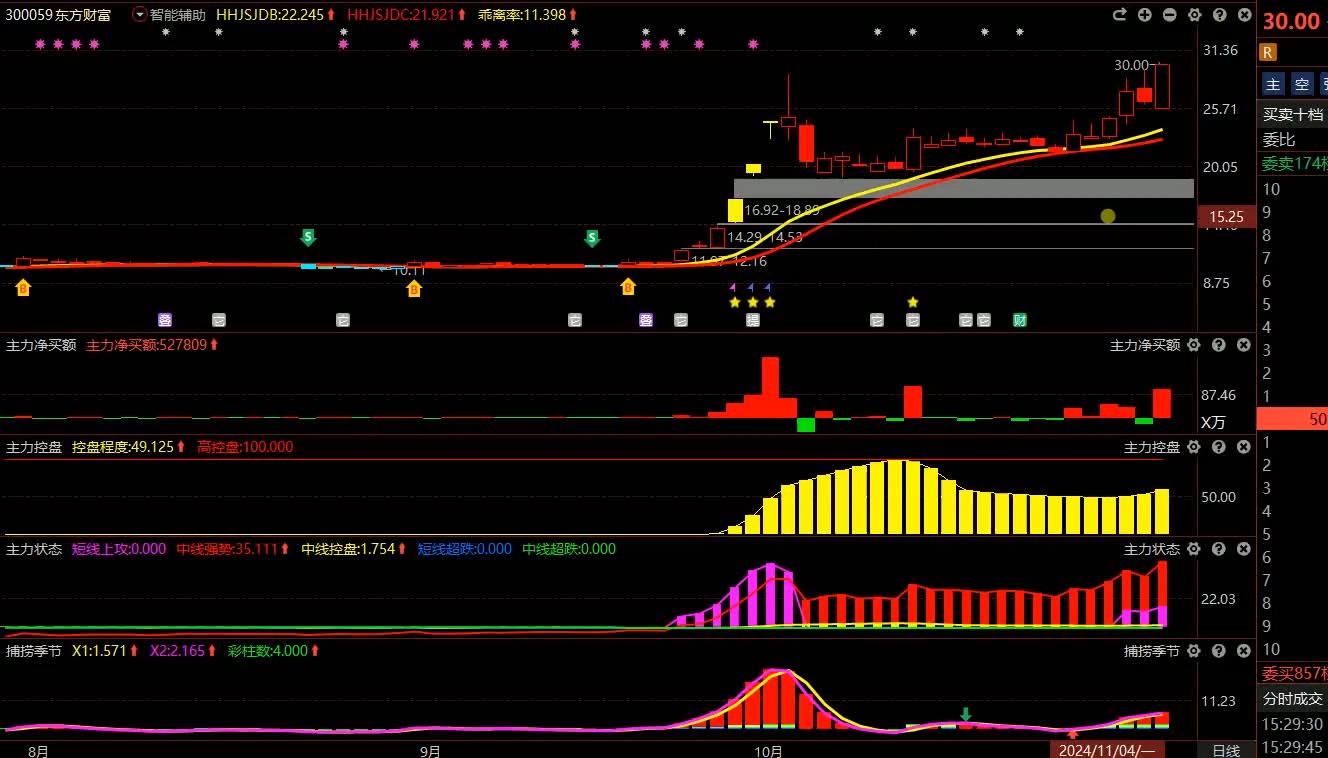This screenshot has width=1328, height=758.
Task: Click the 短线超跌:0.000 value
Action: [464, 549]
